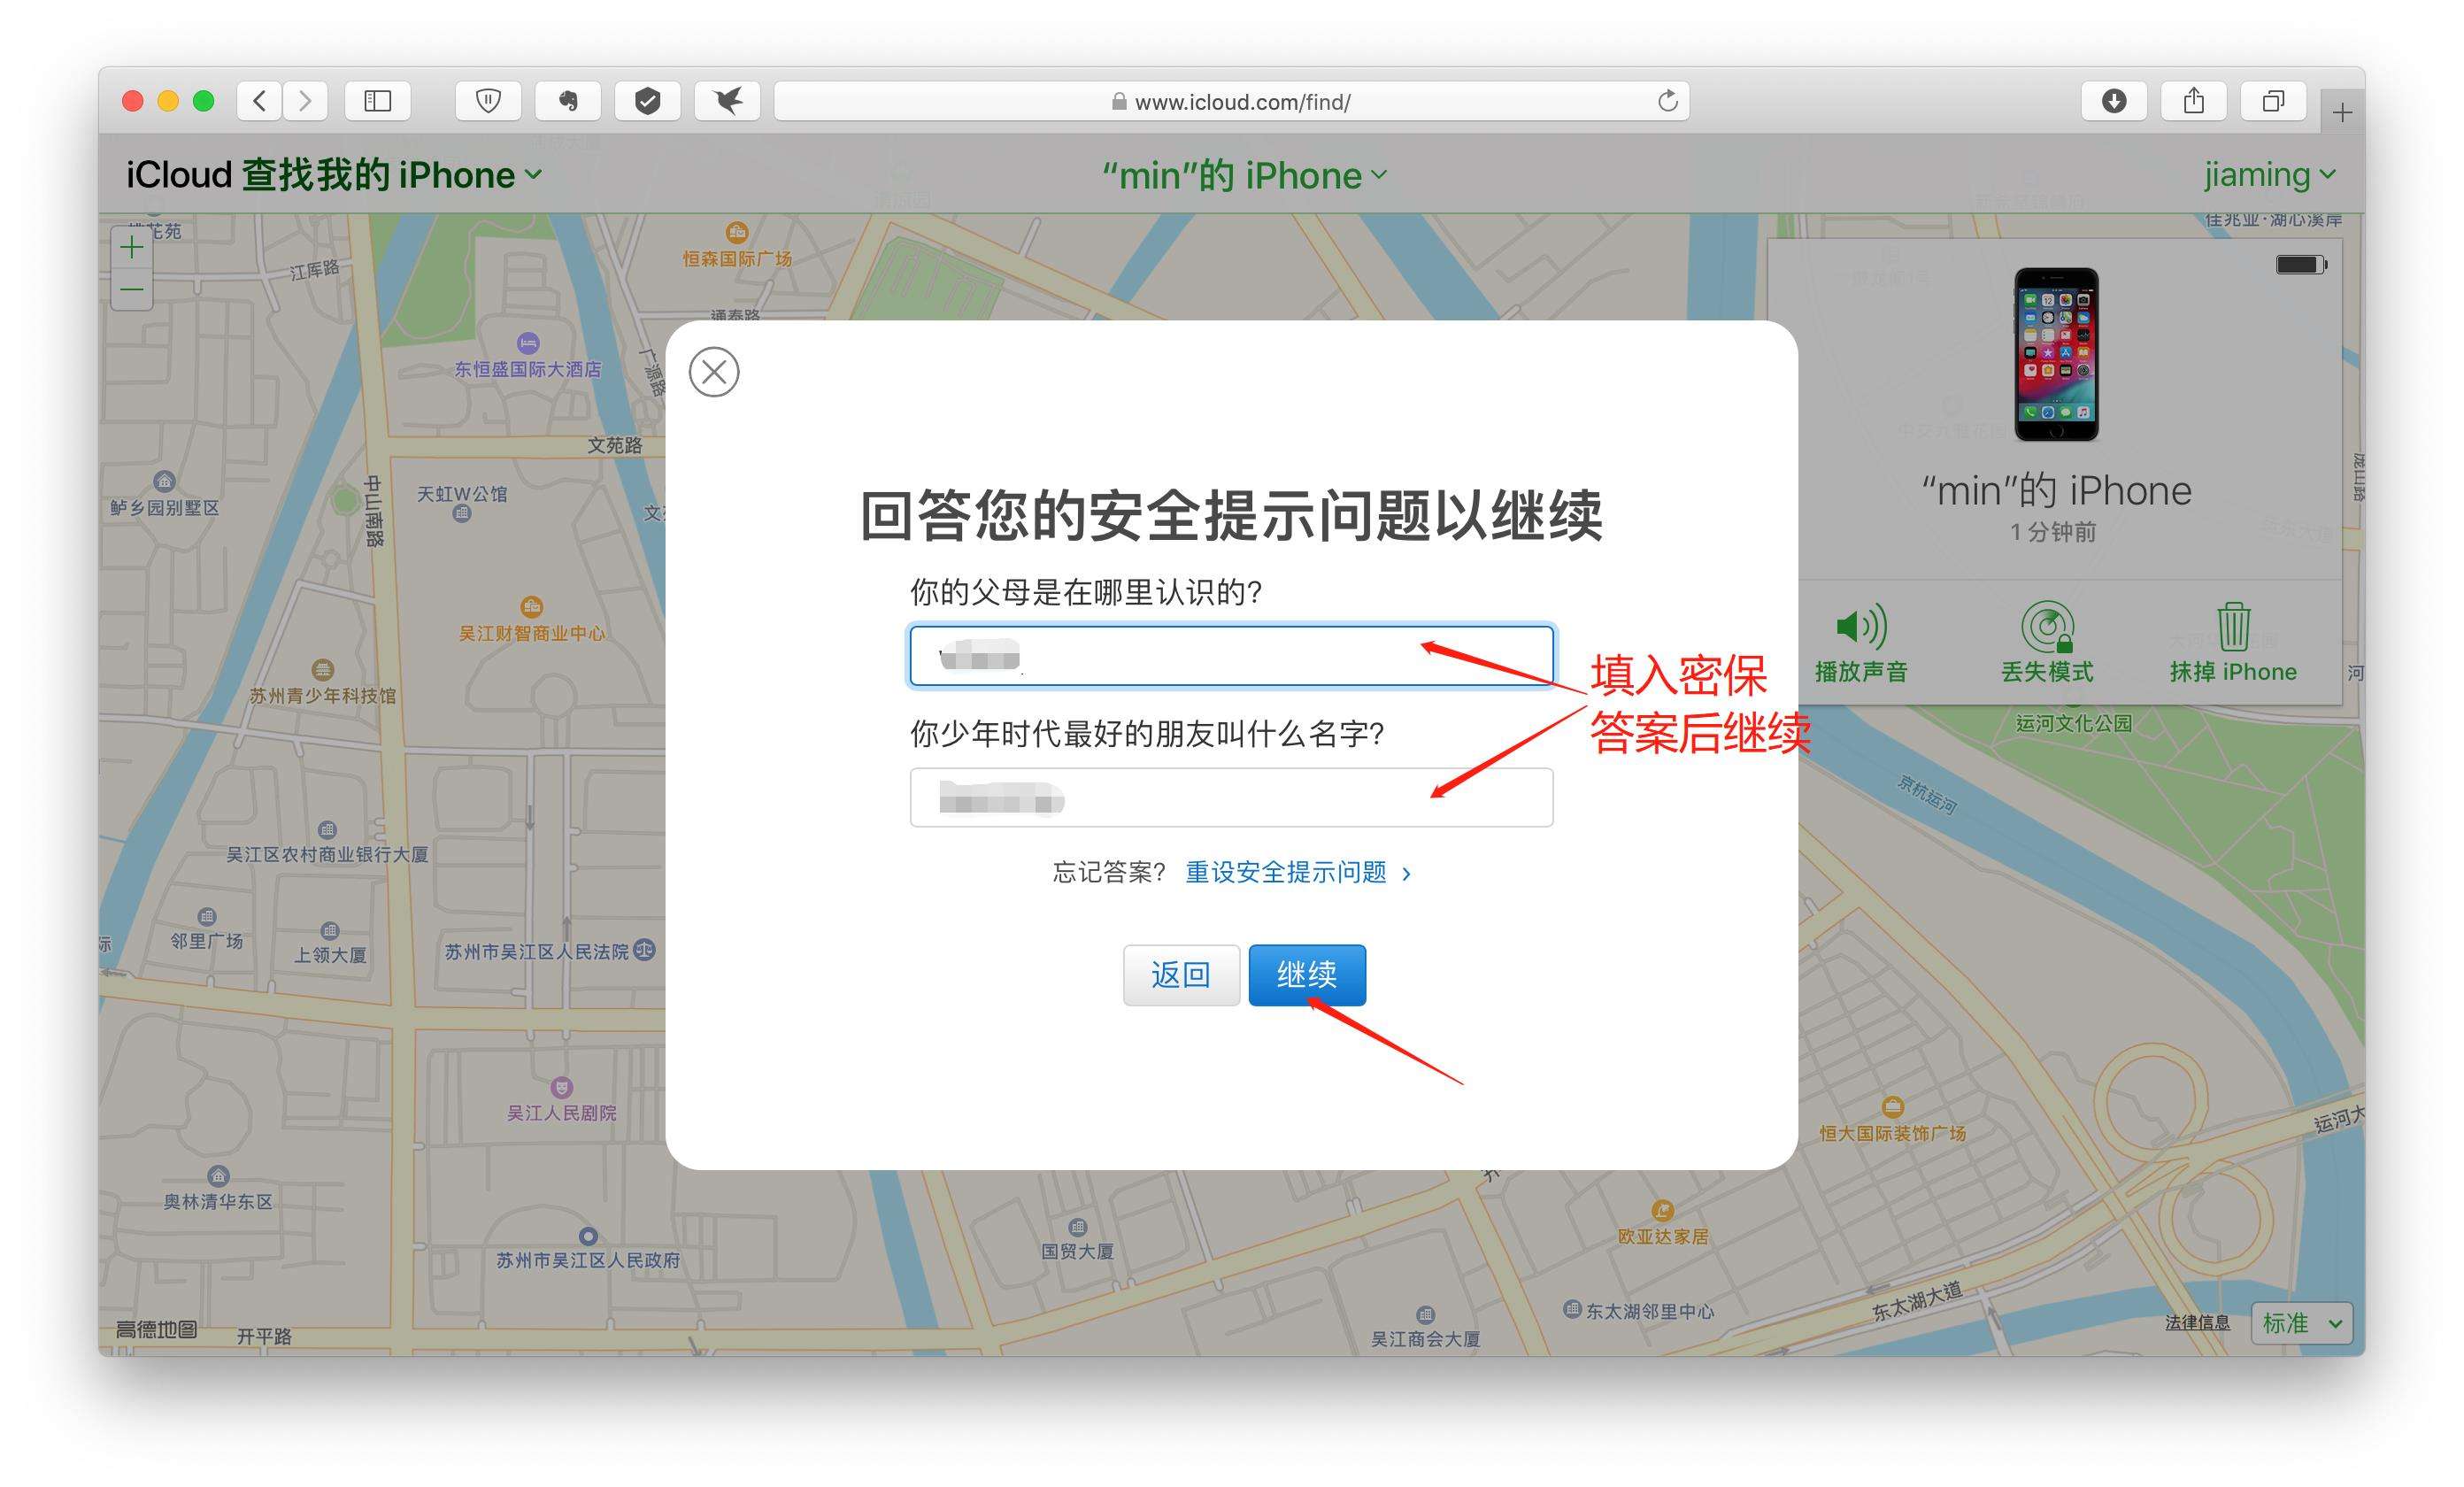
Task: Click 奥林清华东区 map label
Action: [218, 1202]
